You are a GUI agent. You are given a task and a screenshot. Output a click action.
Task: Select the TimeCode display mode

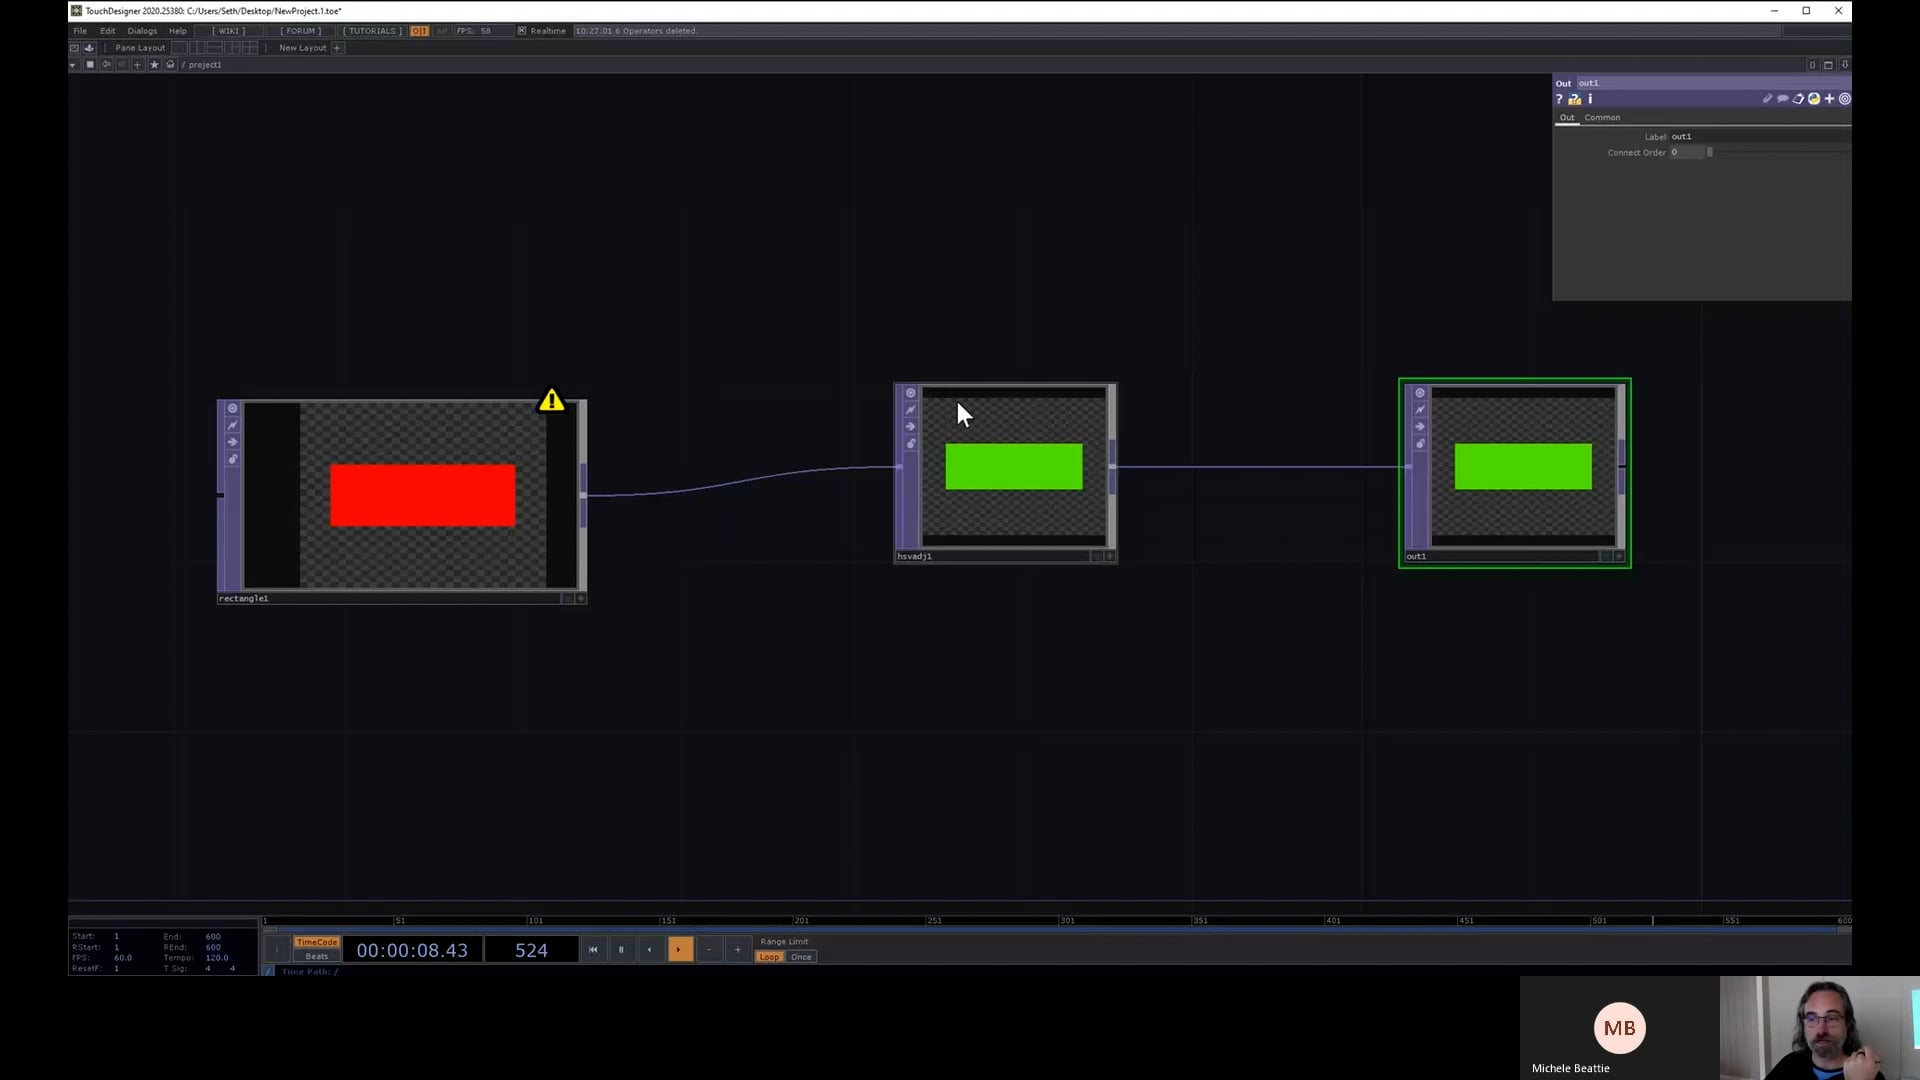pos(317,942)
